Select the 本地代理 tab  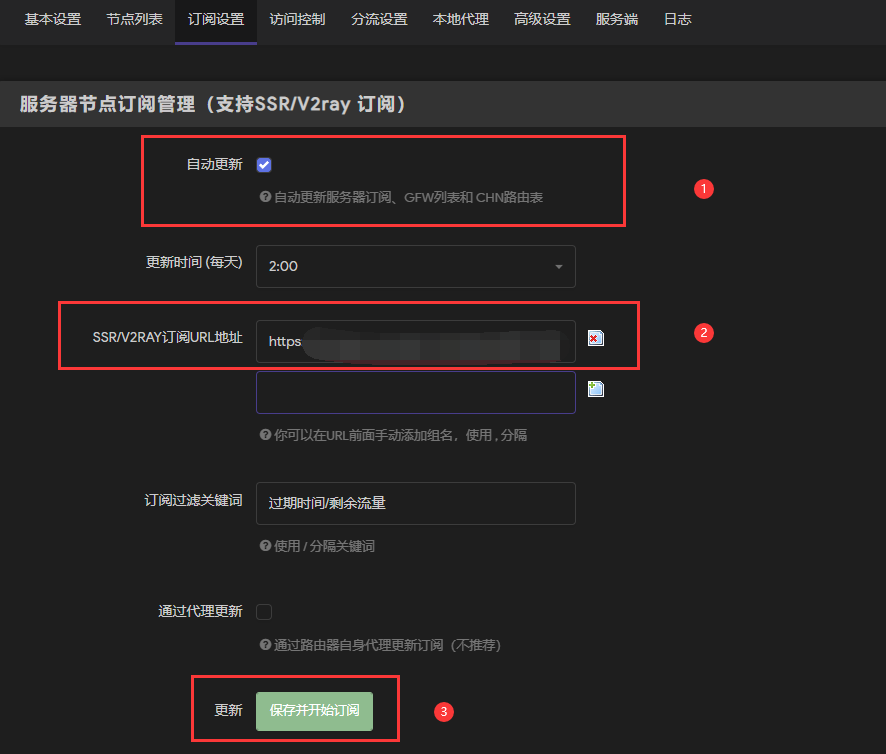(461, 19)
